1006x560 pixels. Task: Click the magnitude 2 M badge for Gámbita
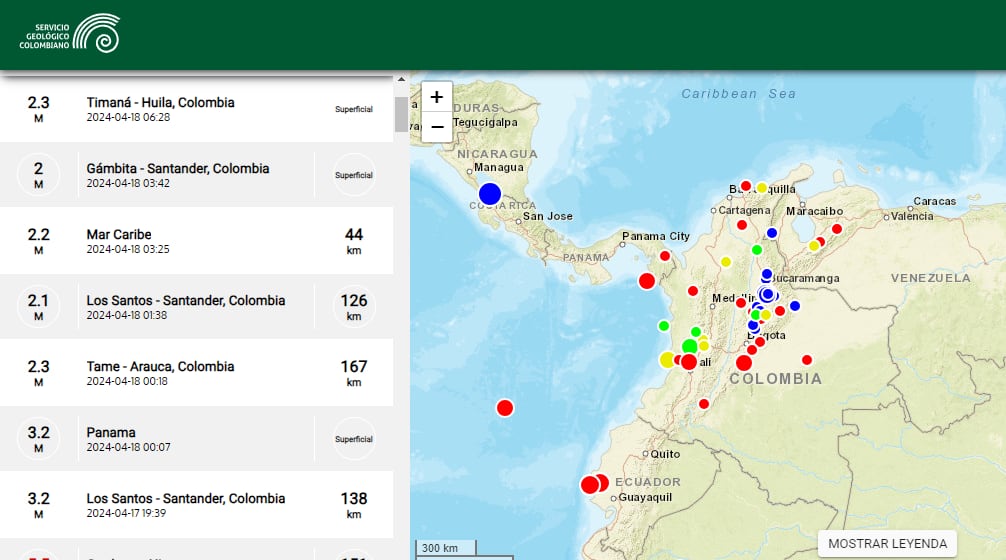click(x=38, y=174)
